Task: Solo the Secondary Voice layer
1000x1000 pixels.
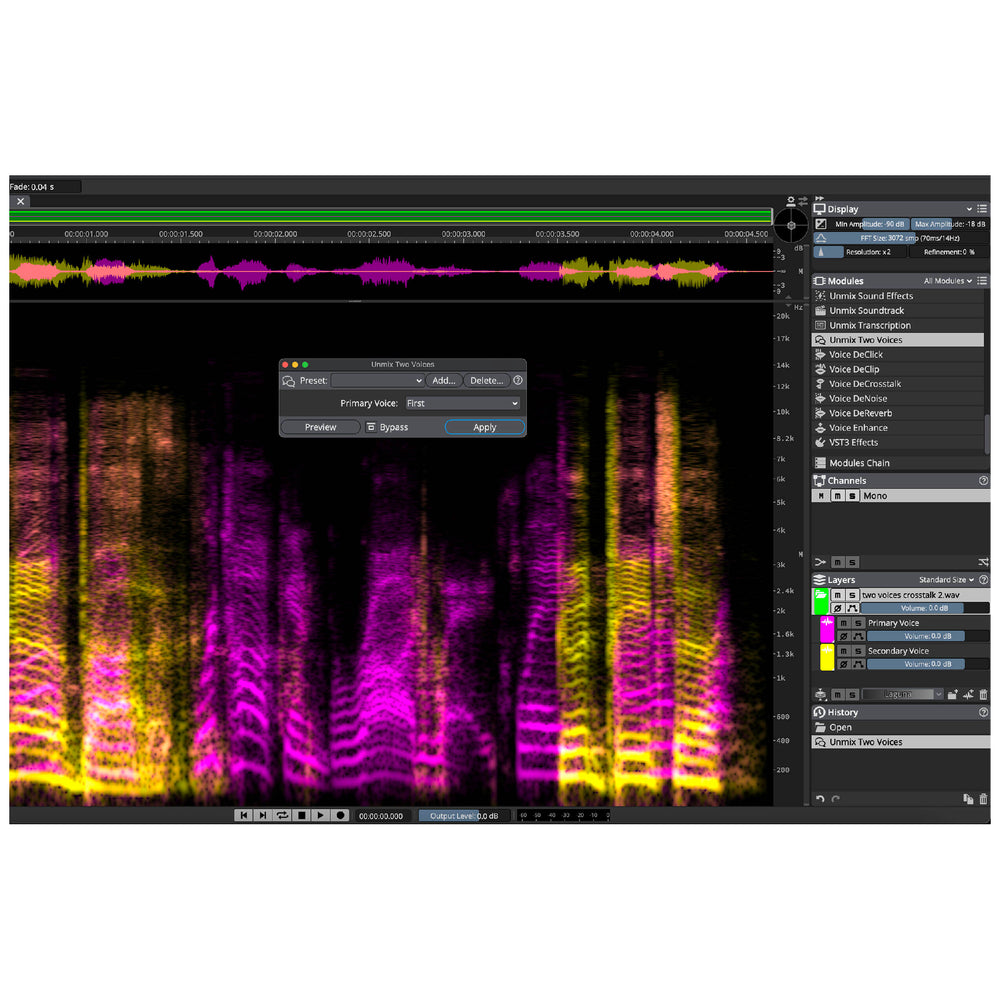Action: pos(858,651)
